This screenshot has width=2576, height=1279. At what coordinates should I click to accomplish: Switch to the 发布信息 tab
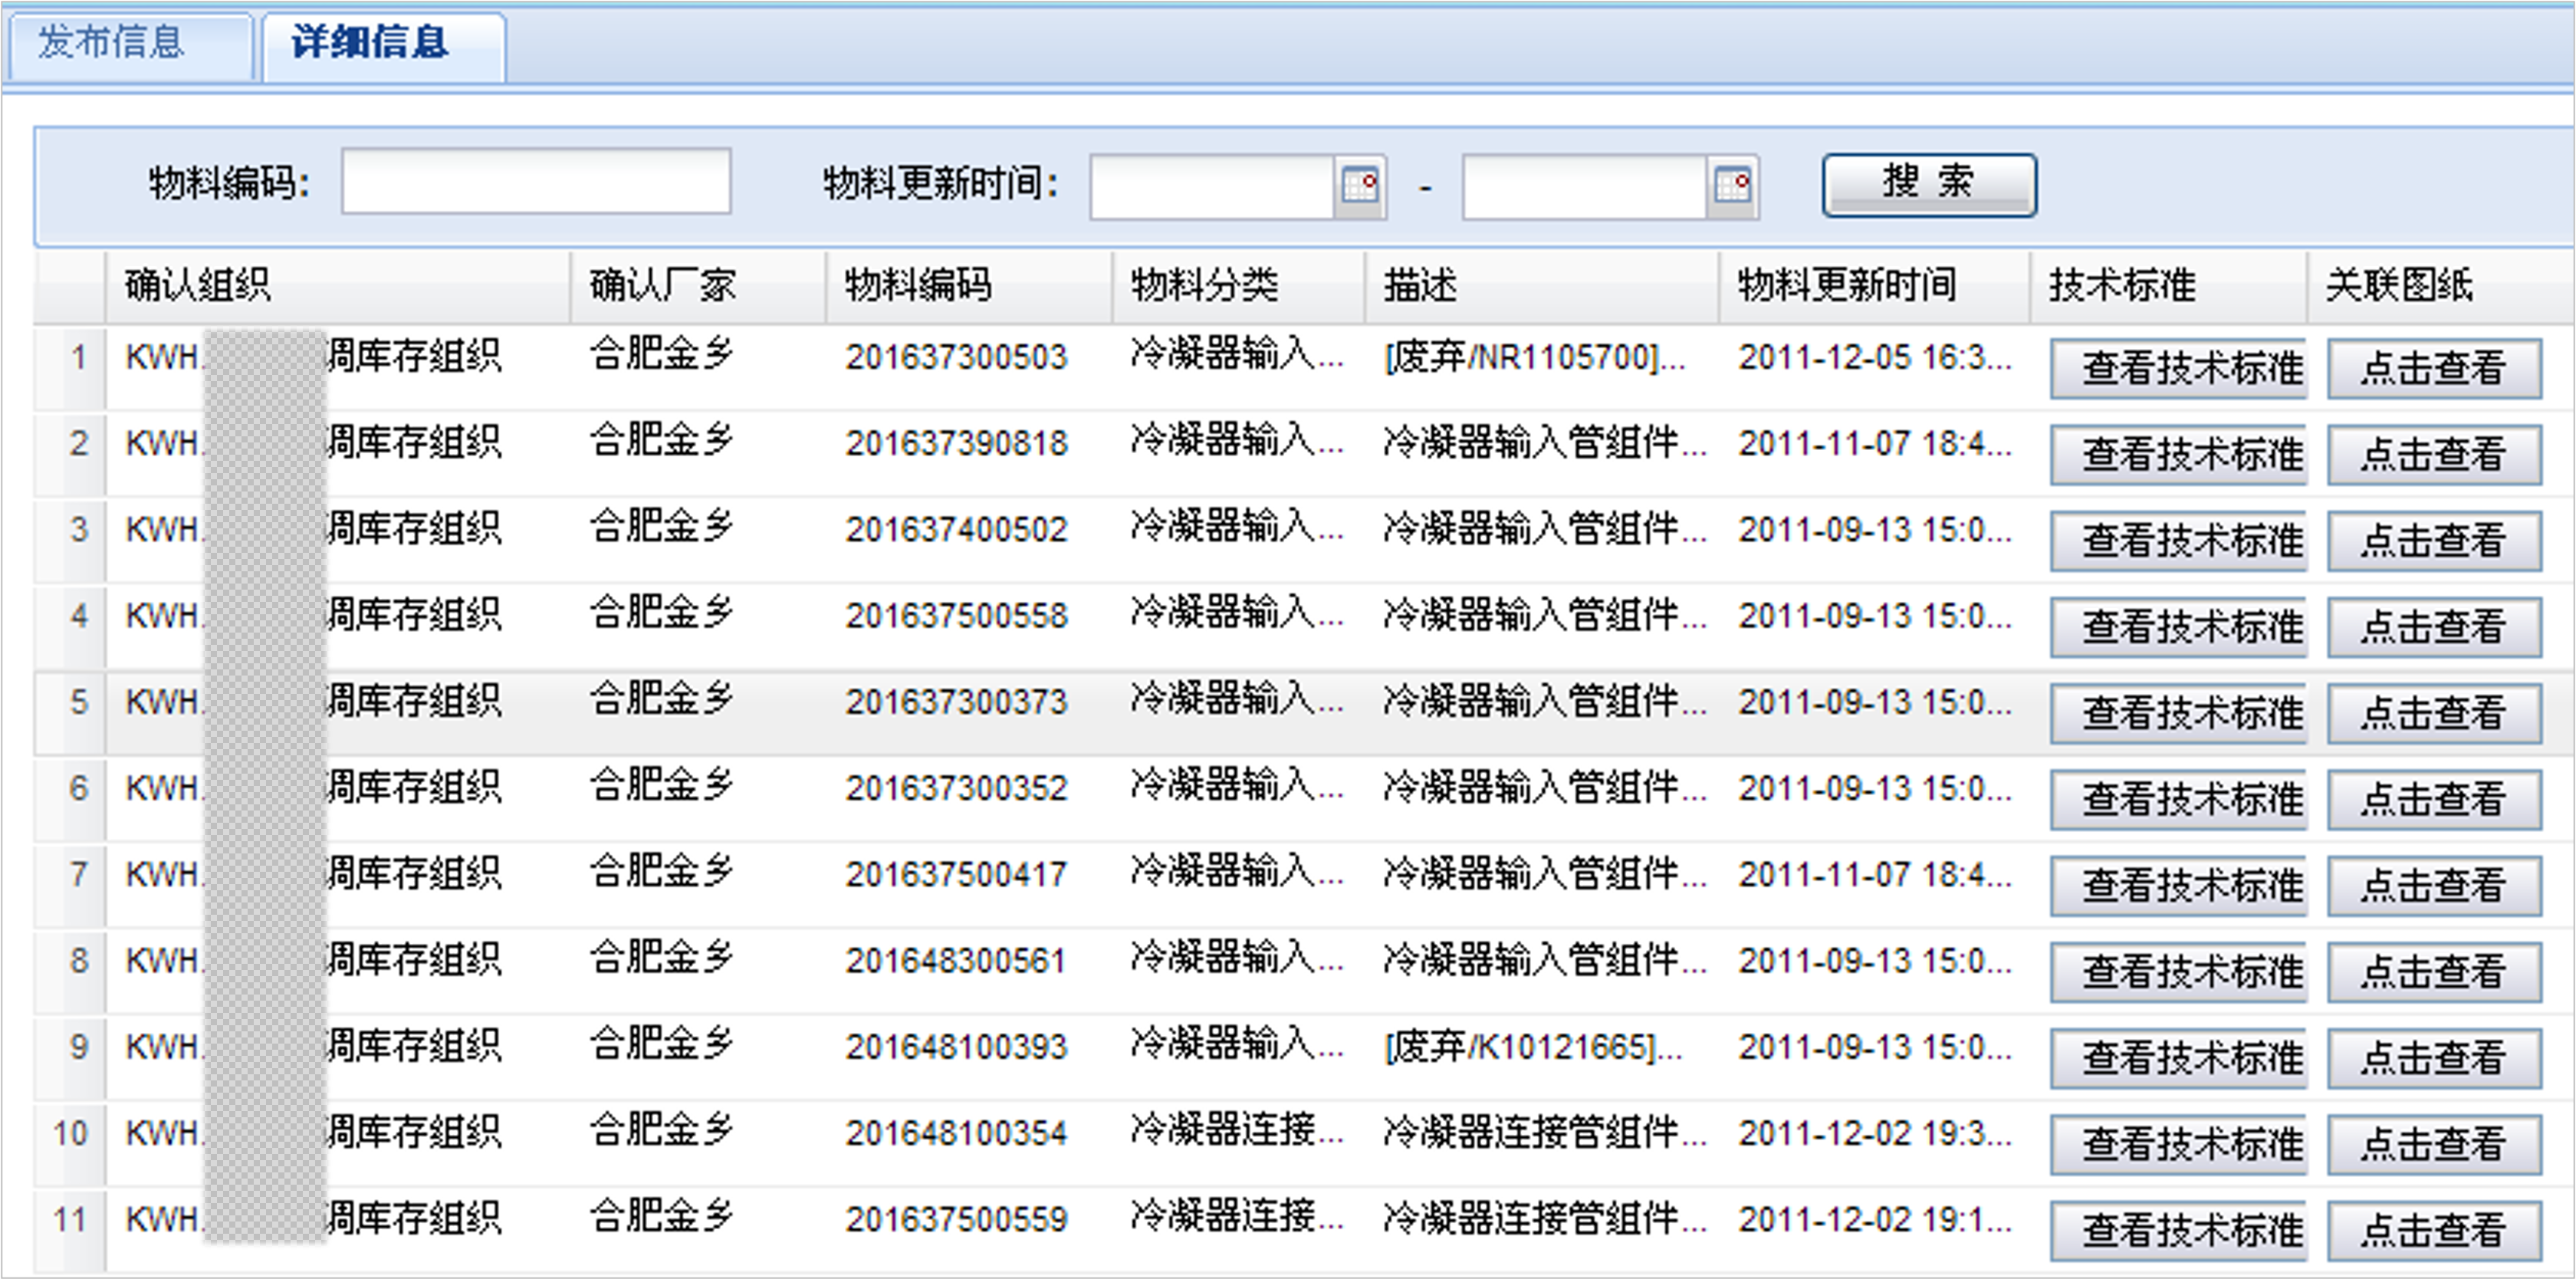point(112,43)
